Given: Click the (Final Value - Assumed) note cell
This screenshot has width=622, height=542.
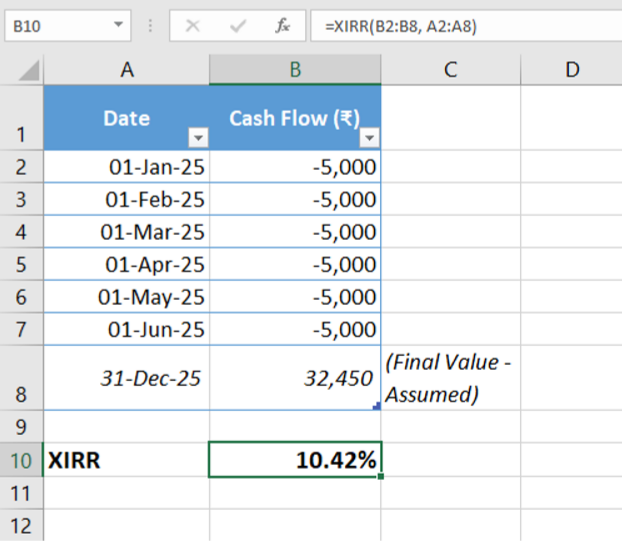Looking at the screenshot, I should pos(451,378).
